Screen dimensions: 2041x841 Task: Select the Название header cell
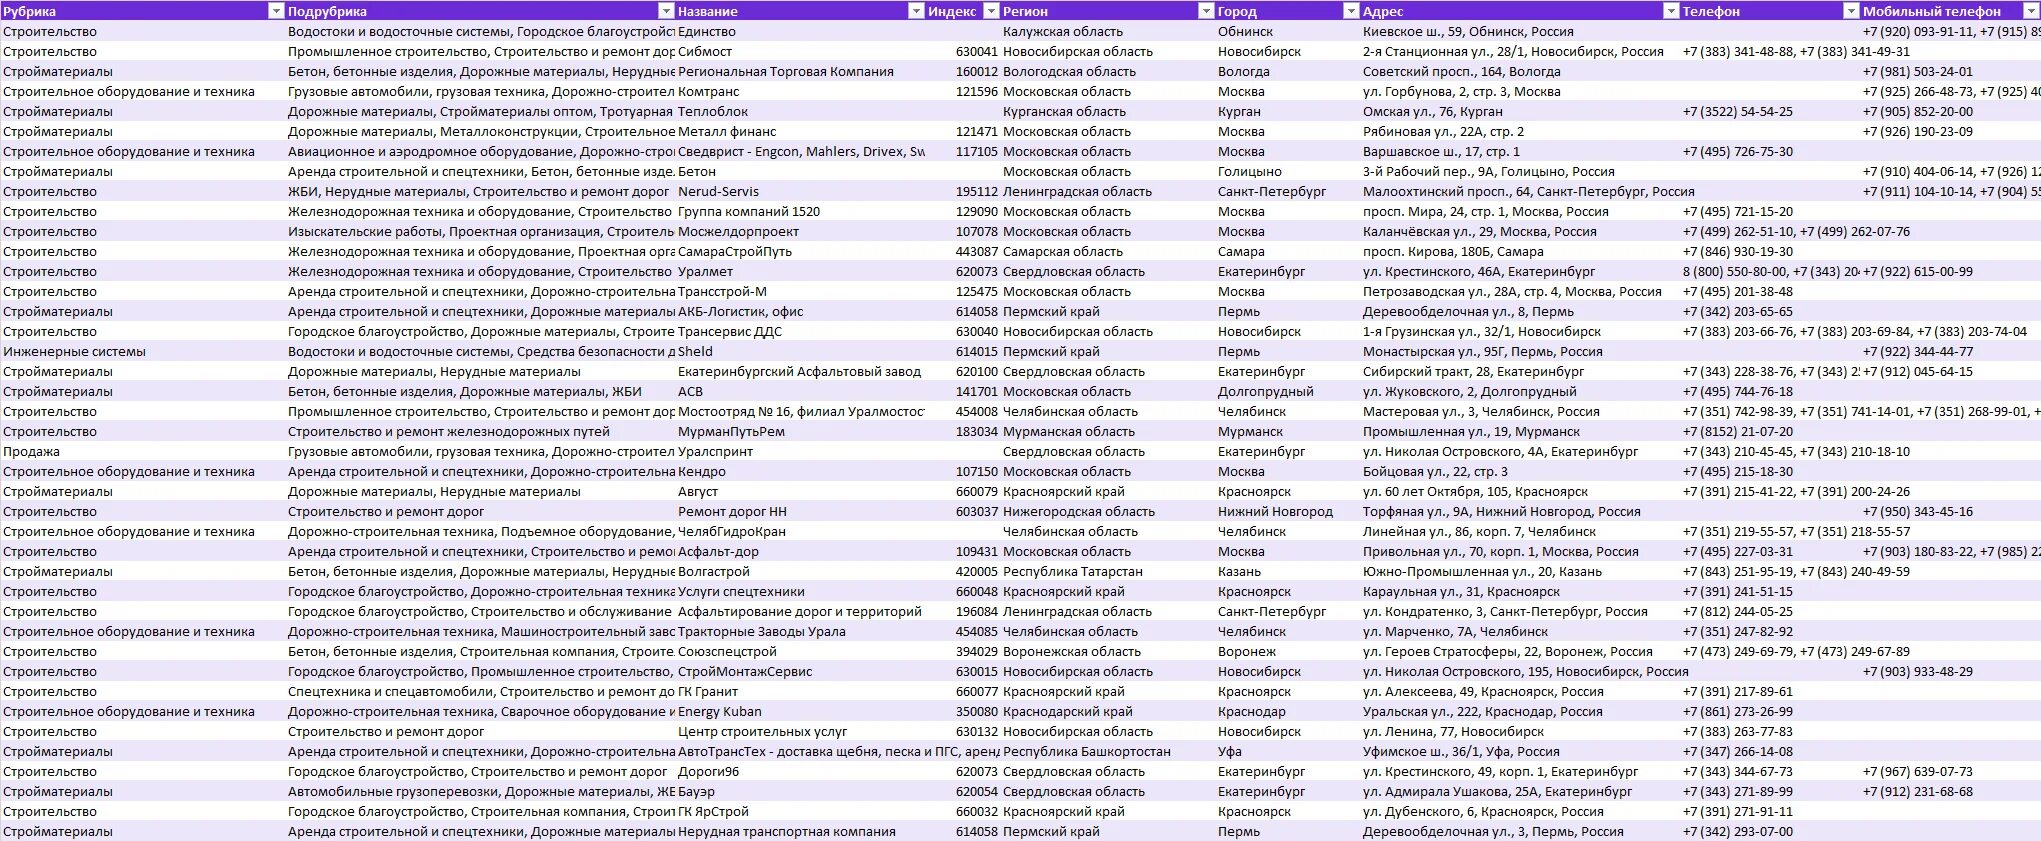(x=800, y=11)
